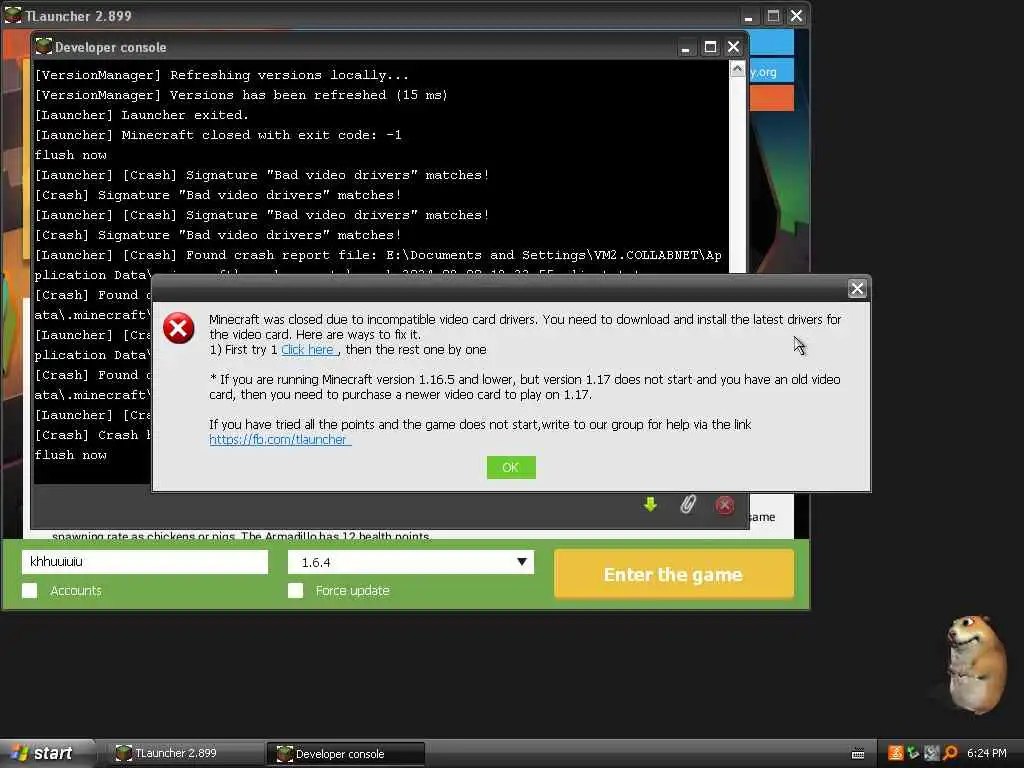
Task: Click the red error icon in the dialog
Action: [178, 328]
